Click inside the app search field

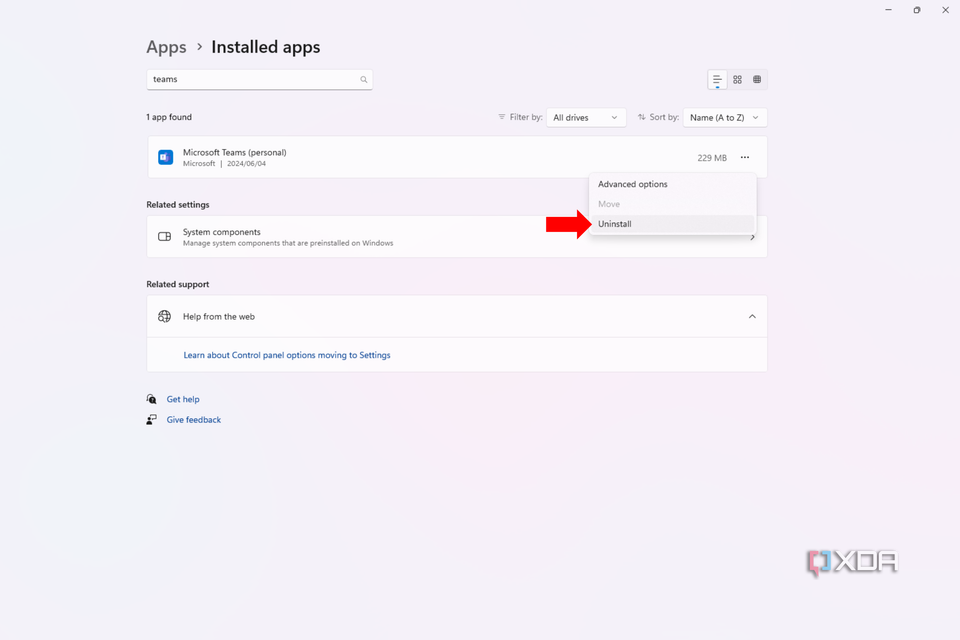pos(250,79)
